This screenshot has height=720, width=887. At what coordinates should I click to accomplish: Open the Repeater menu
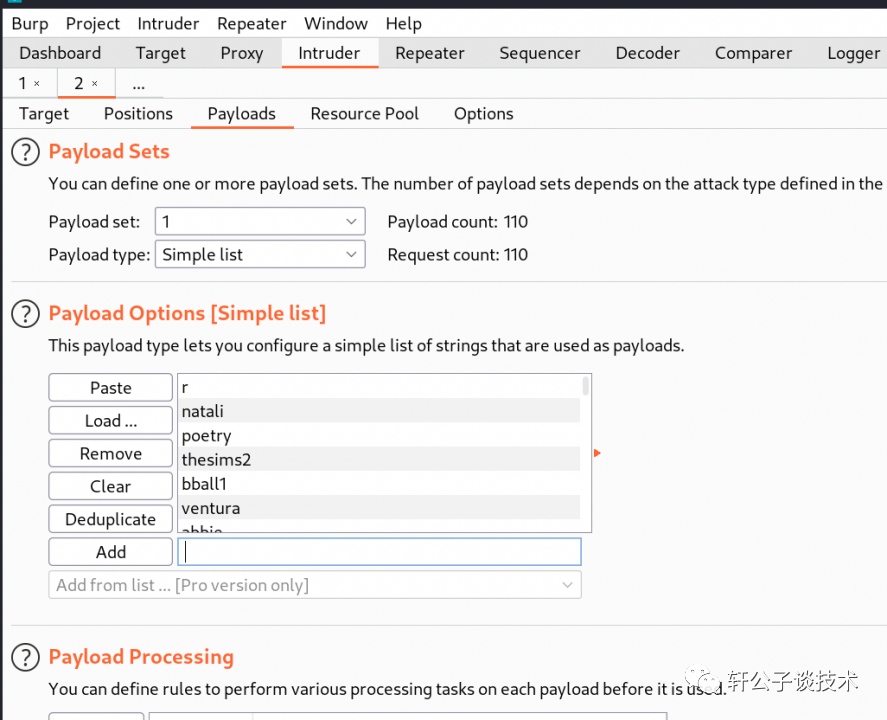click(x=252, y=24)
